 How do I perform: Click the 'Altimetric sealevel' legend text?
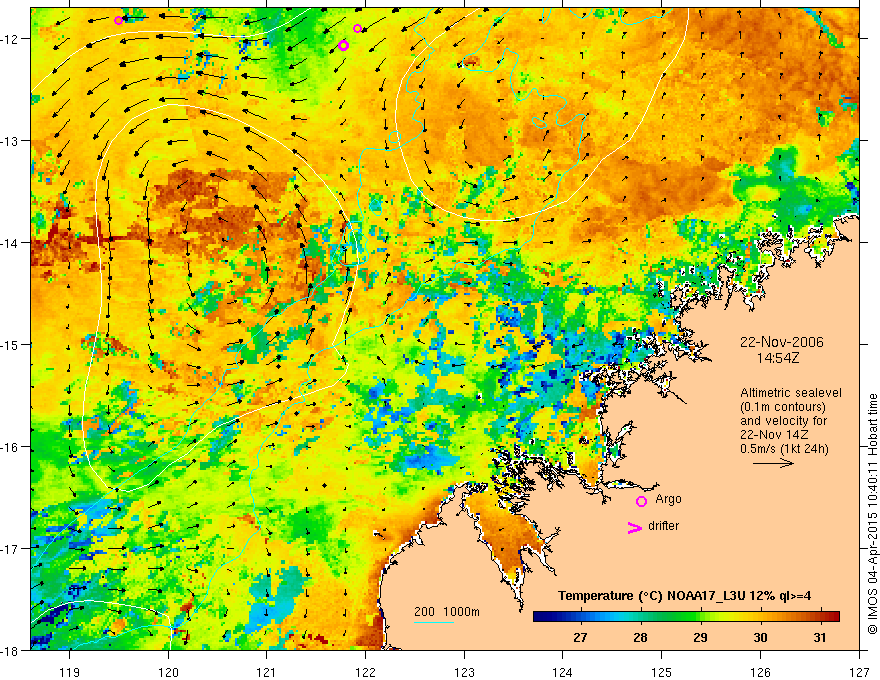click(791, 393)
